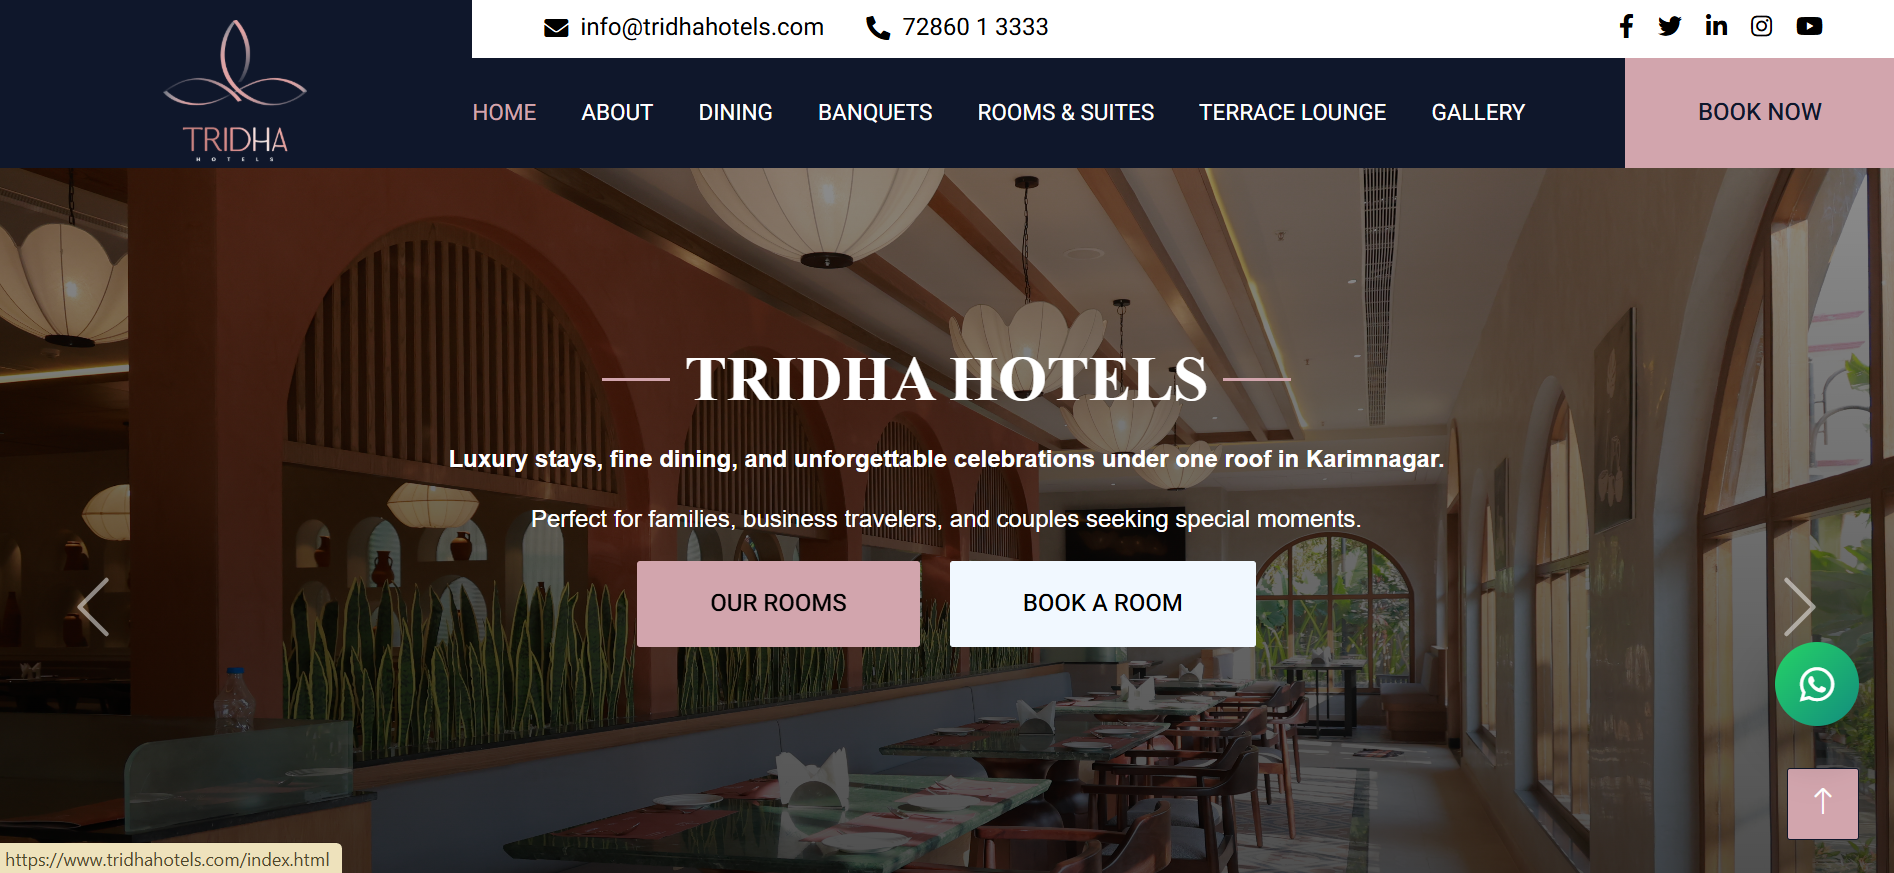Open the Facebook social icon

tap(1626, 26)
